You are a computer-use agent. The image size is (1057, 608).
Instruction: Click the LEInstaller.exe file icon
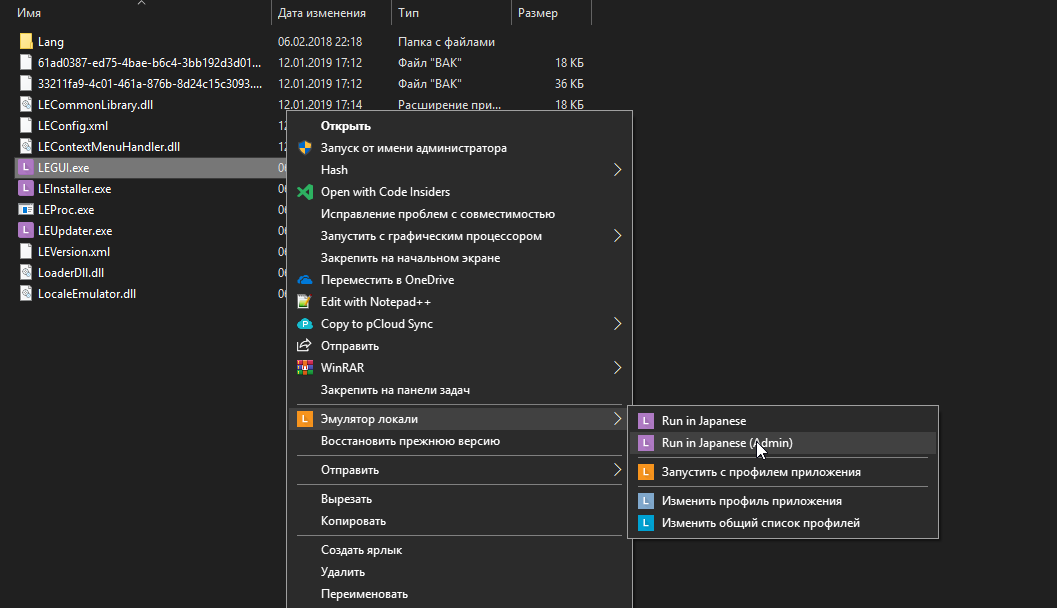click(x=26, y=188)
